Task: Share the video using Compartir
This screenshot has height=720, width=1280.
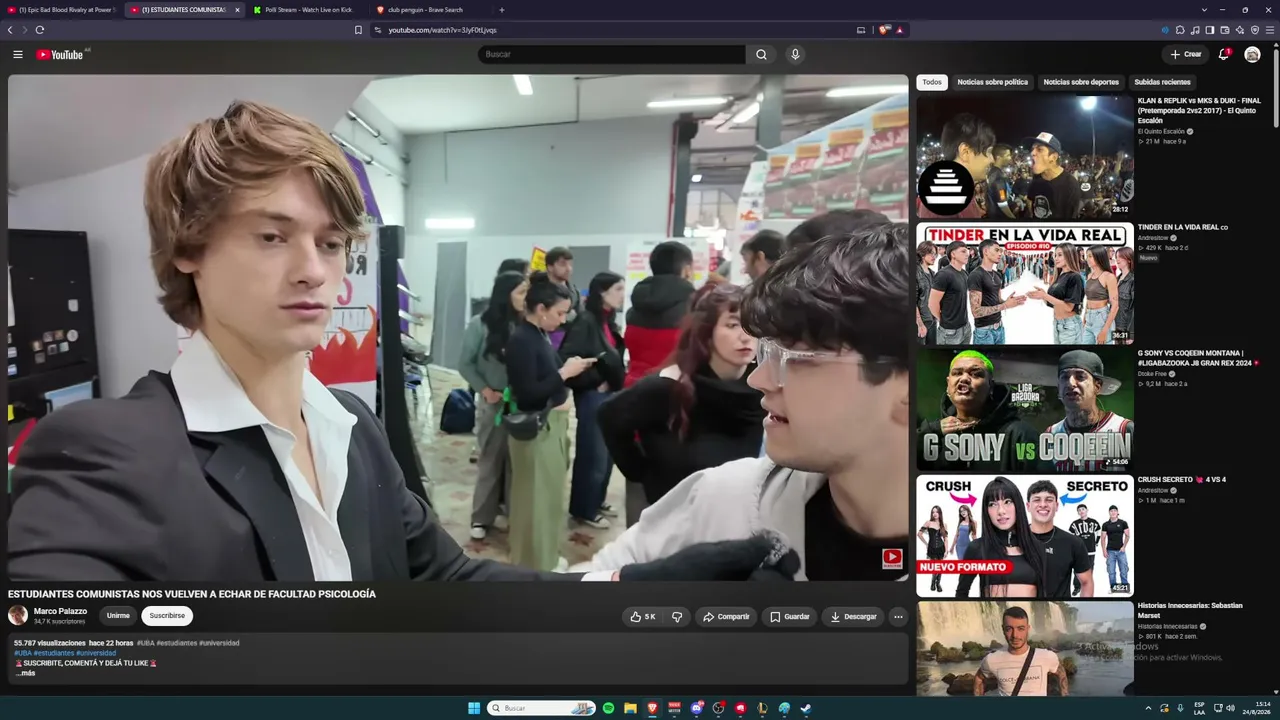Action: (x=726, y=617)
